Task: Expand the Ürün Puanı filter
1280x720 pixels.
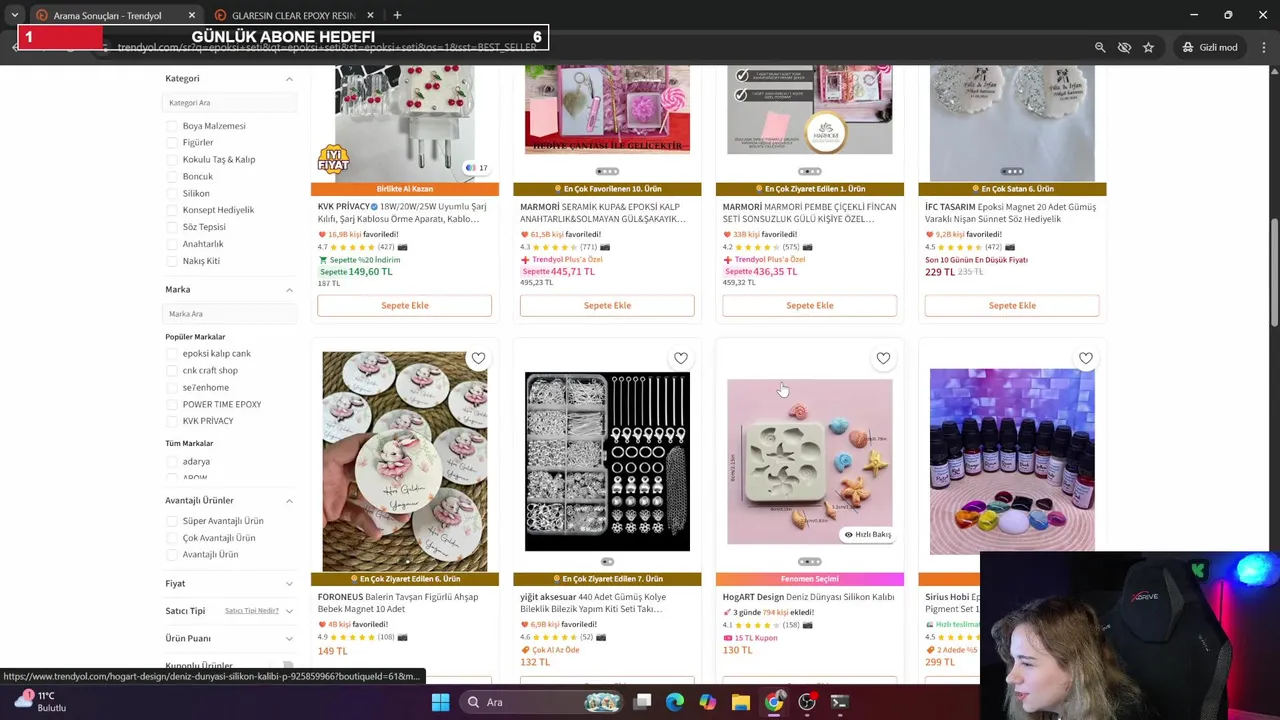Action: click(x=289, y=639)
